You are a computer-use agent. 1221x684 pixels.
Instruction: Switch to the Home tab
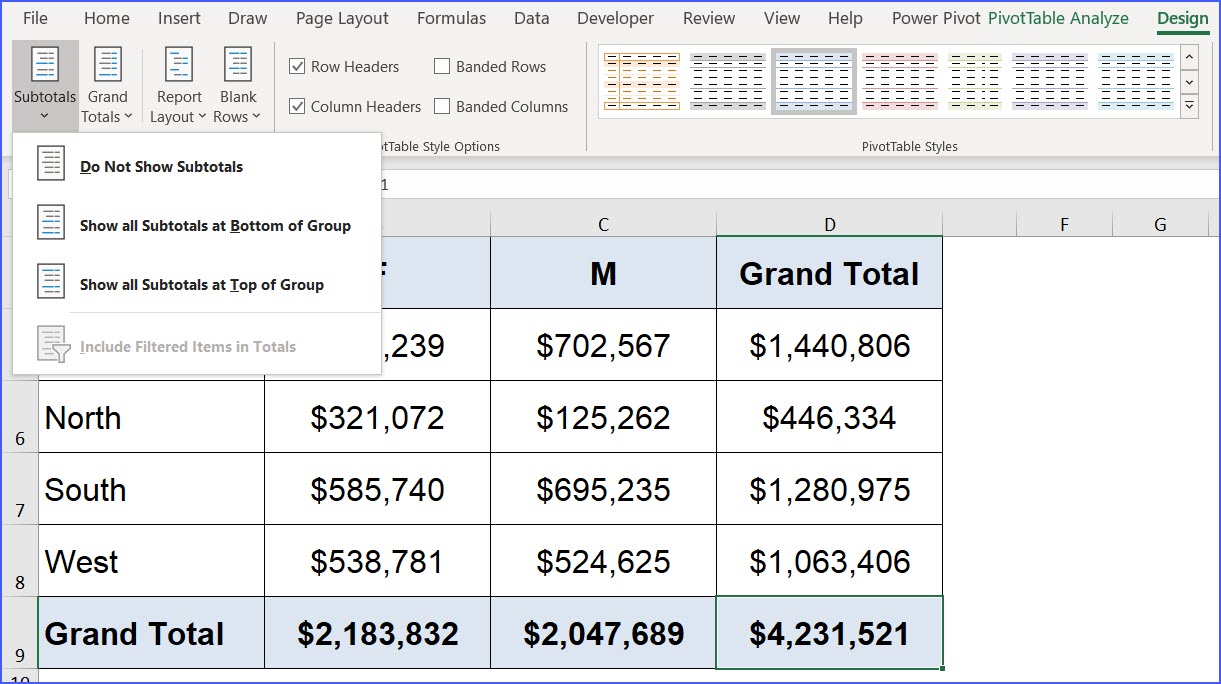coord(107,18)
